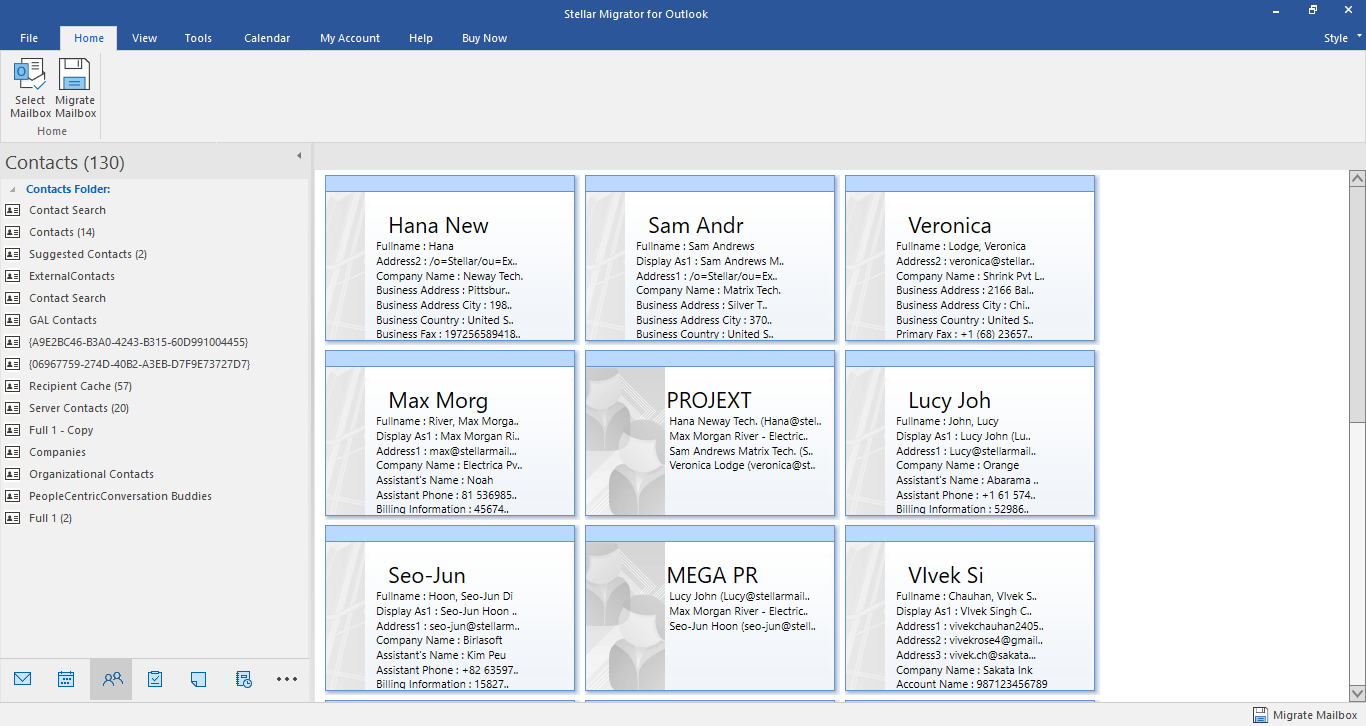Click 'Assistant's Name : Kim Peu' text
The image size is (1366, 726).
point(443,655)
